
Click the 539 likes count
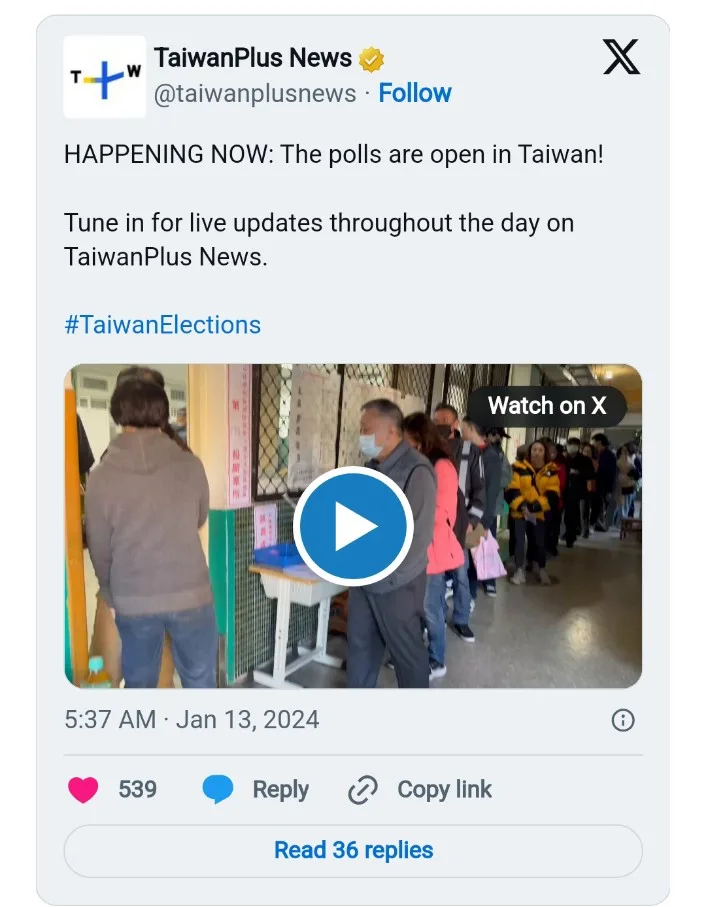click(x=138, y=790)
